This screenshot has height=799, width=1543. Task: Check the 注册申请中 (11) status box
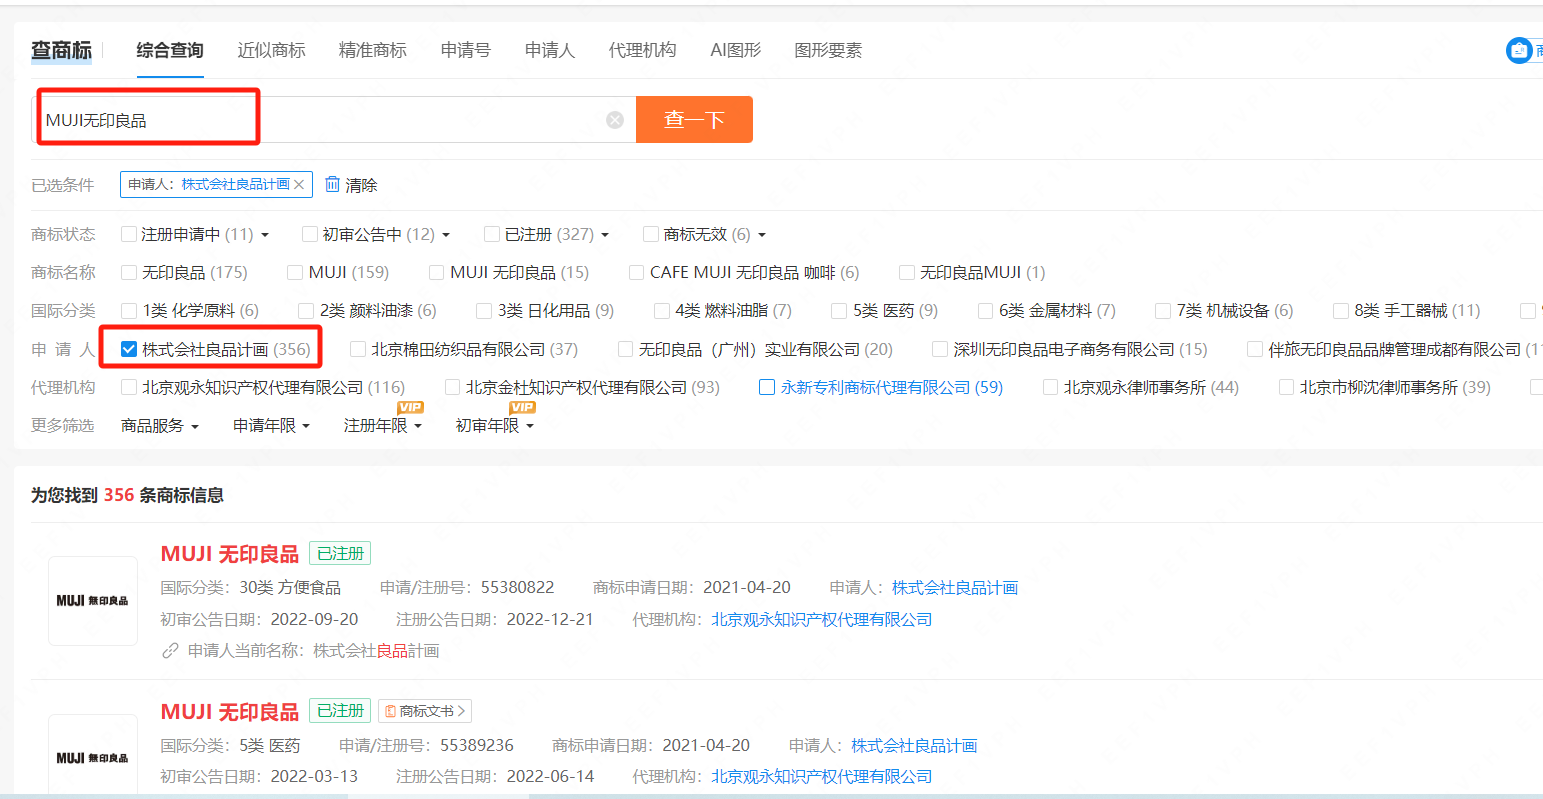click(128, 234)
